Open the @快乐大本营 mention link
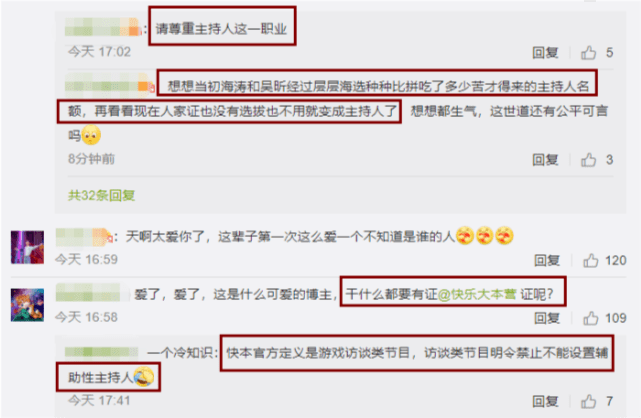Viewport: 641px width, 418px height. point(477,294)
